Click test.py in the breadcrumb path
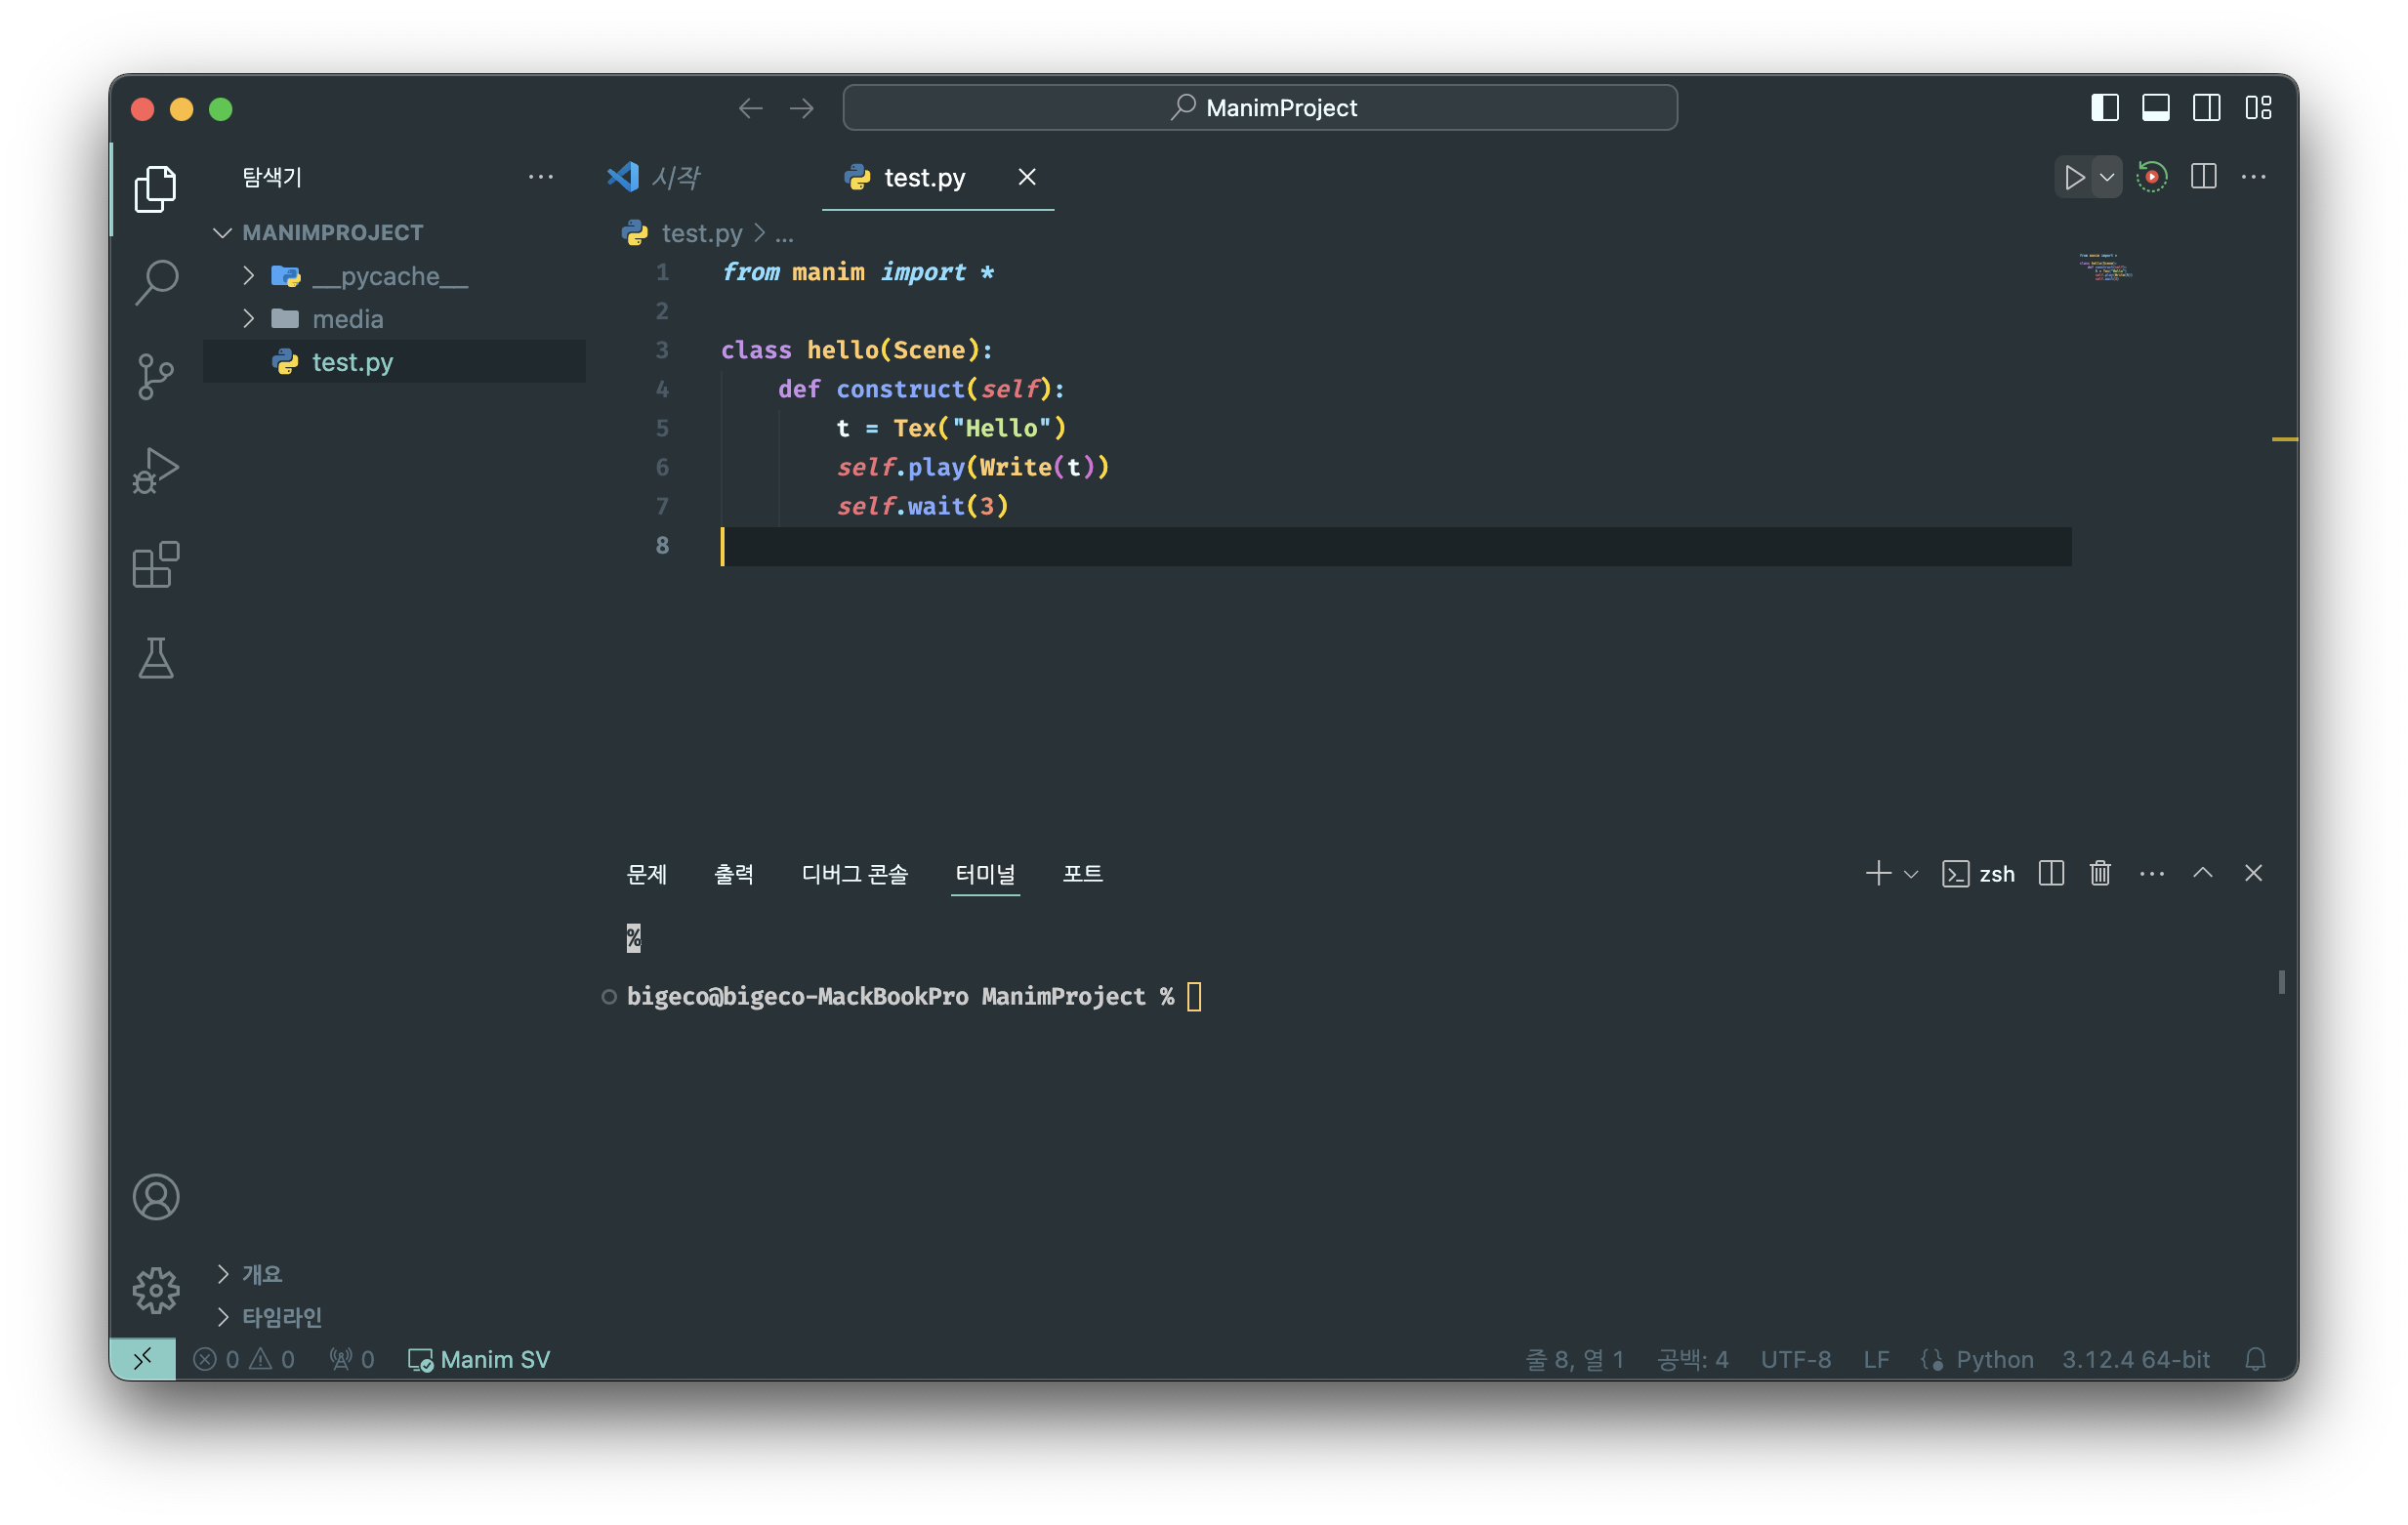This screenshot has width=2408, height=1525. (x=702, y=233)
